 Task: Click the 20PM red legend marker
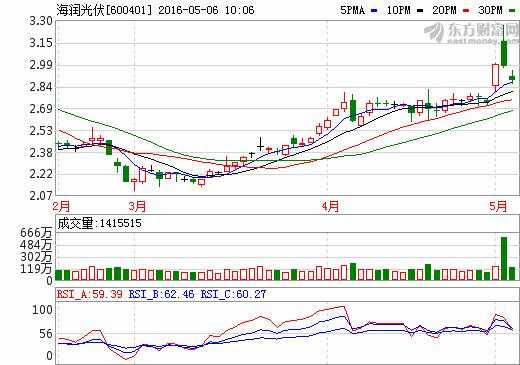466,11
